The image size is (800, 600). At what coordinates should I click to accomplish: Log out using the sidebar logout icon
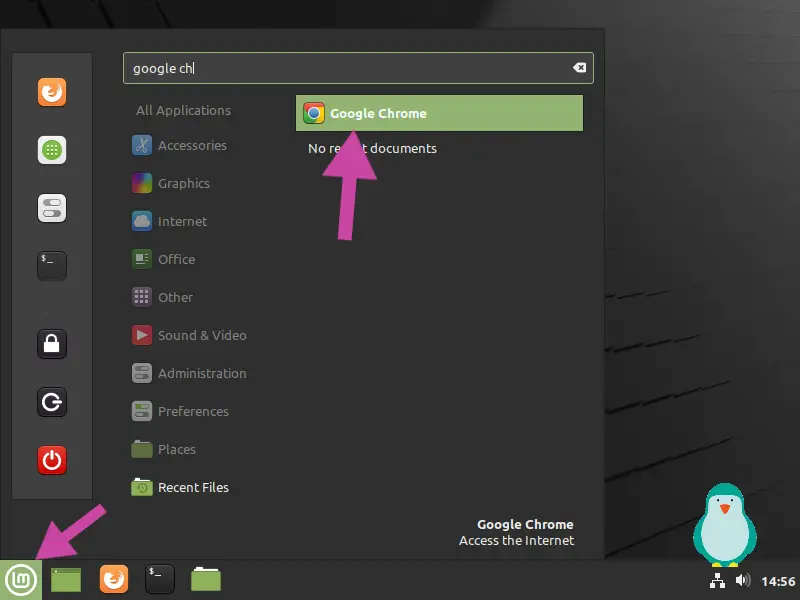[x=52, y=402]
